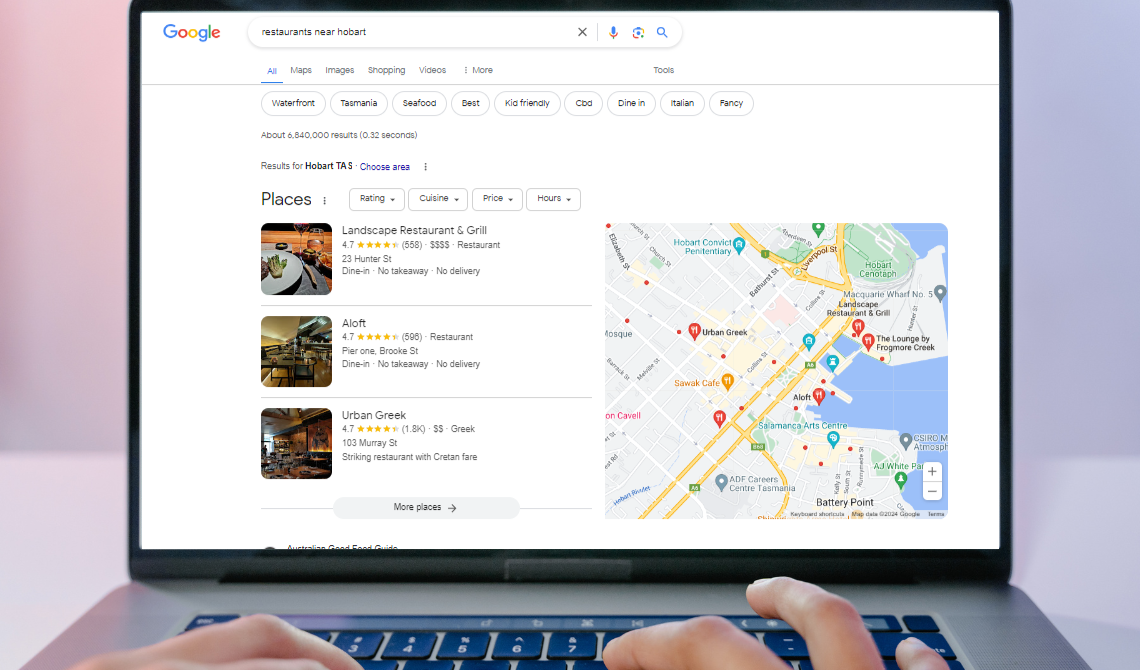
Task: Apply the Tasmania filter chip
Action: (x=358, y=103)
